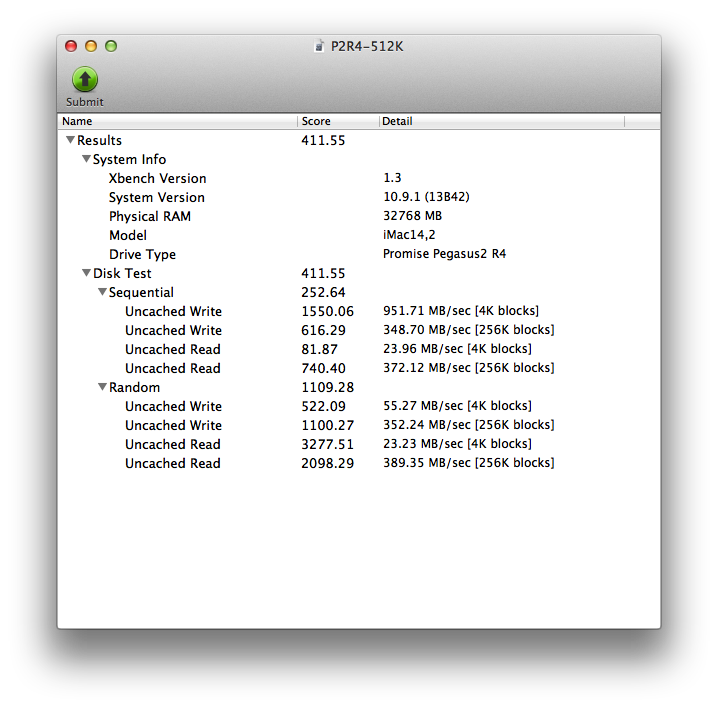The height and width of the screenshot is (708, 718).
Task: Select the Physical RAM row
Action: 359,216
